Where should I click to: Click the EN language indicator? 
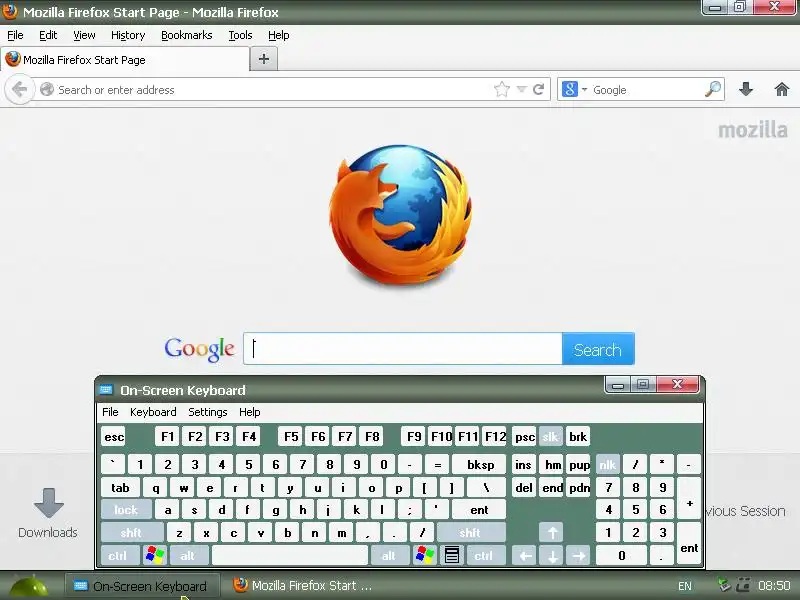(x=685, y=586)
